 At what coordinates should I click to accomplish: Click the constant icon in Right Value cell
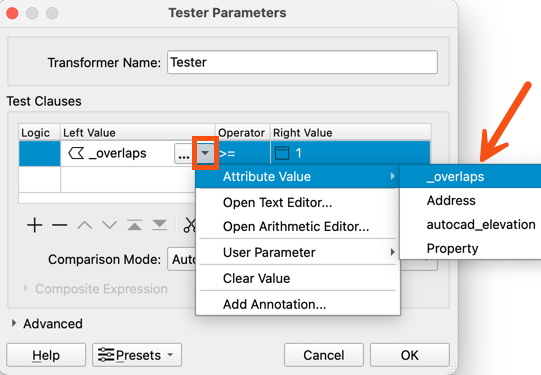click(282, 153)
